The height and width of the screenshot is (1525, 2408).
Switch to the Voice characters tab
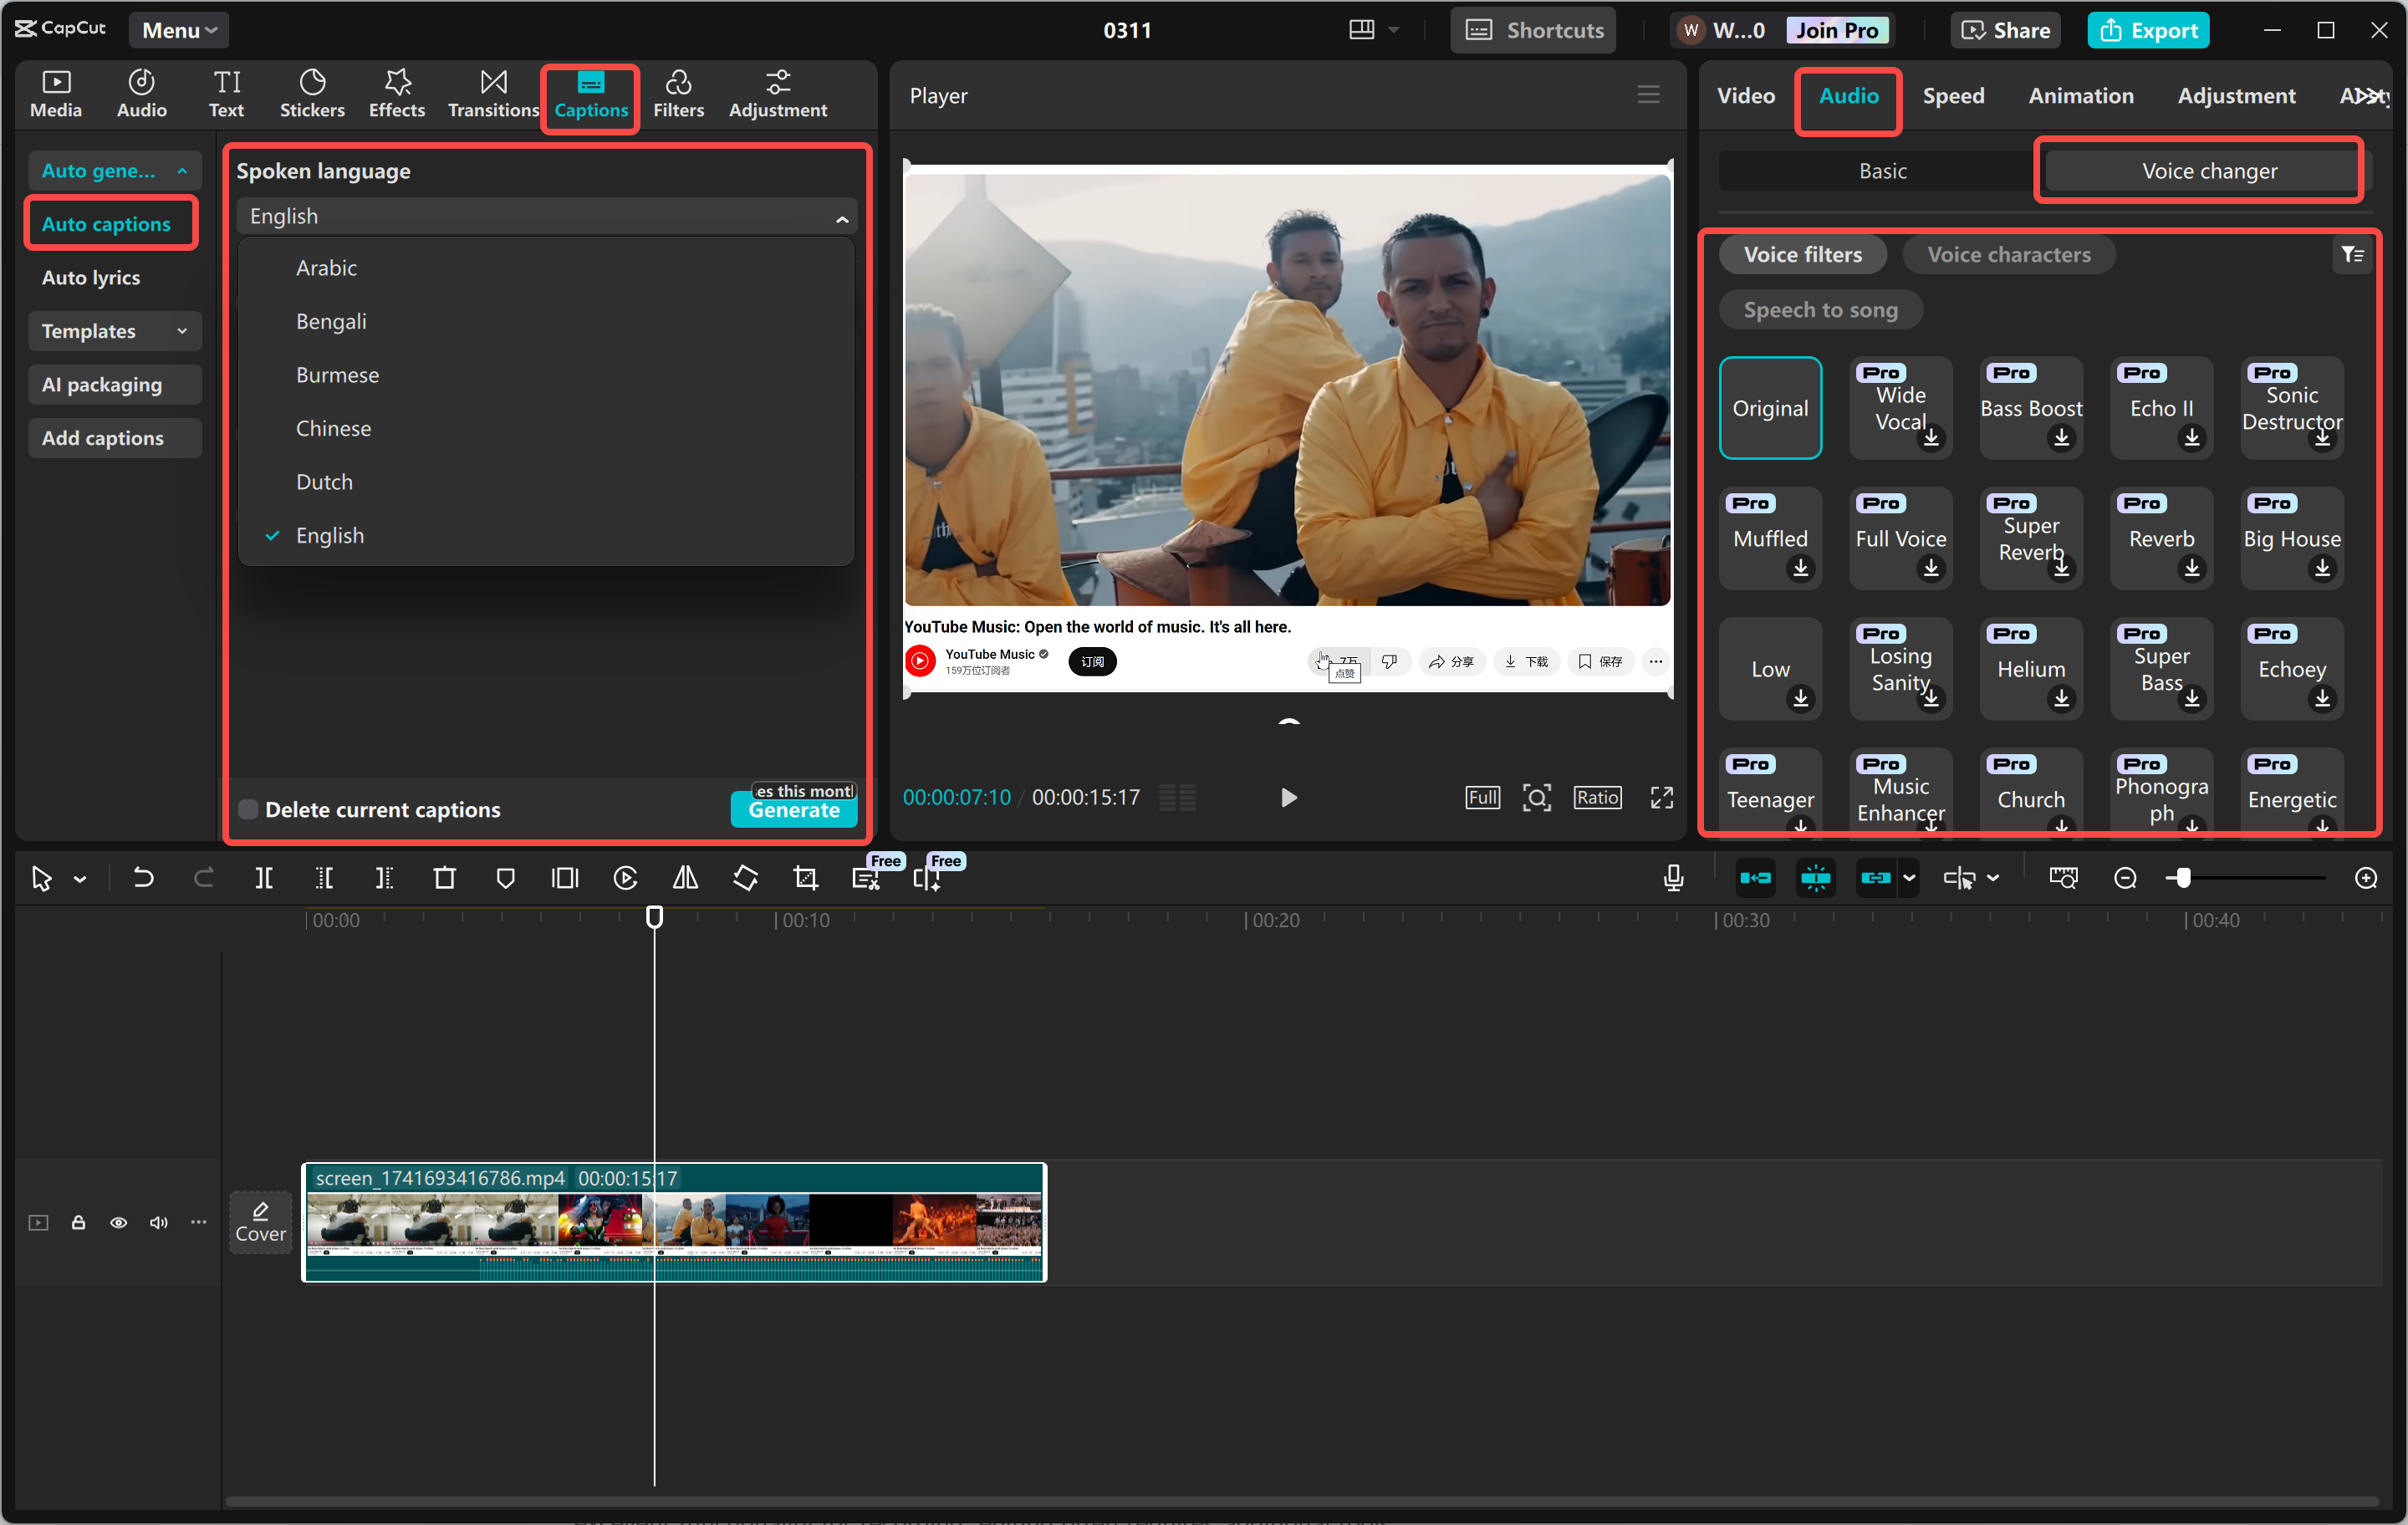pos(2009,255)
